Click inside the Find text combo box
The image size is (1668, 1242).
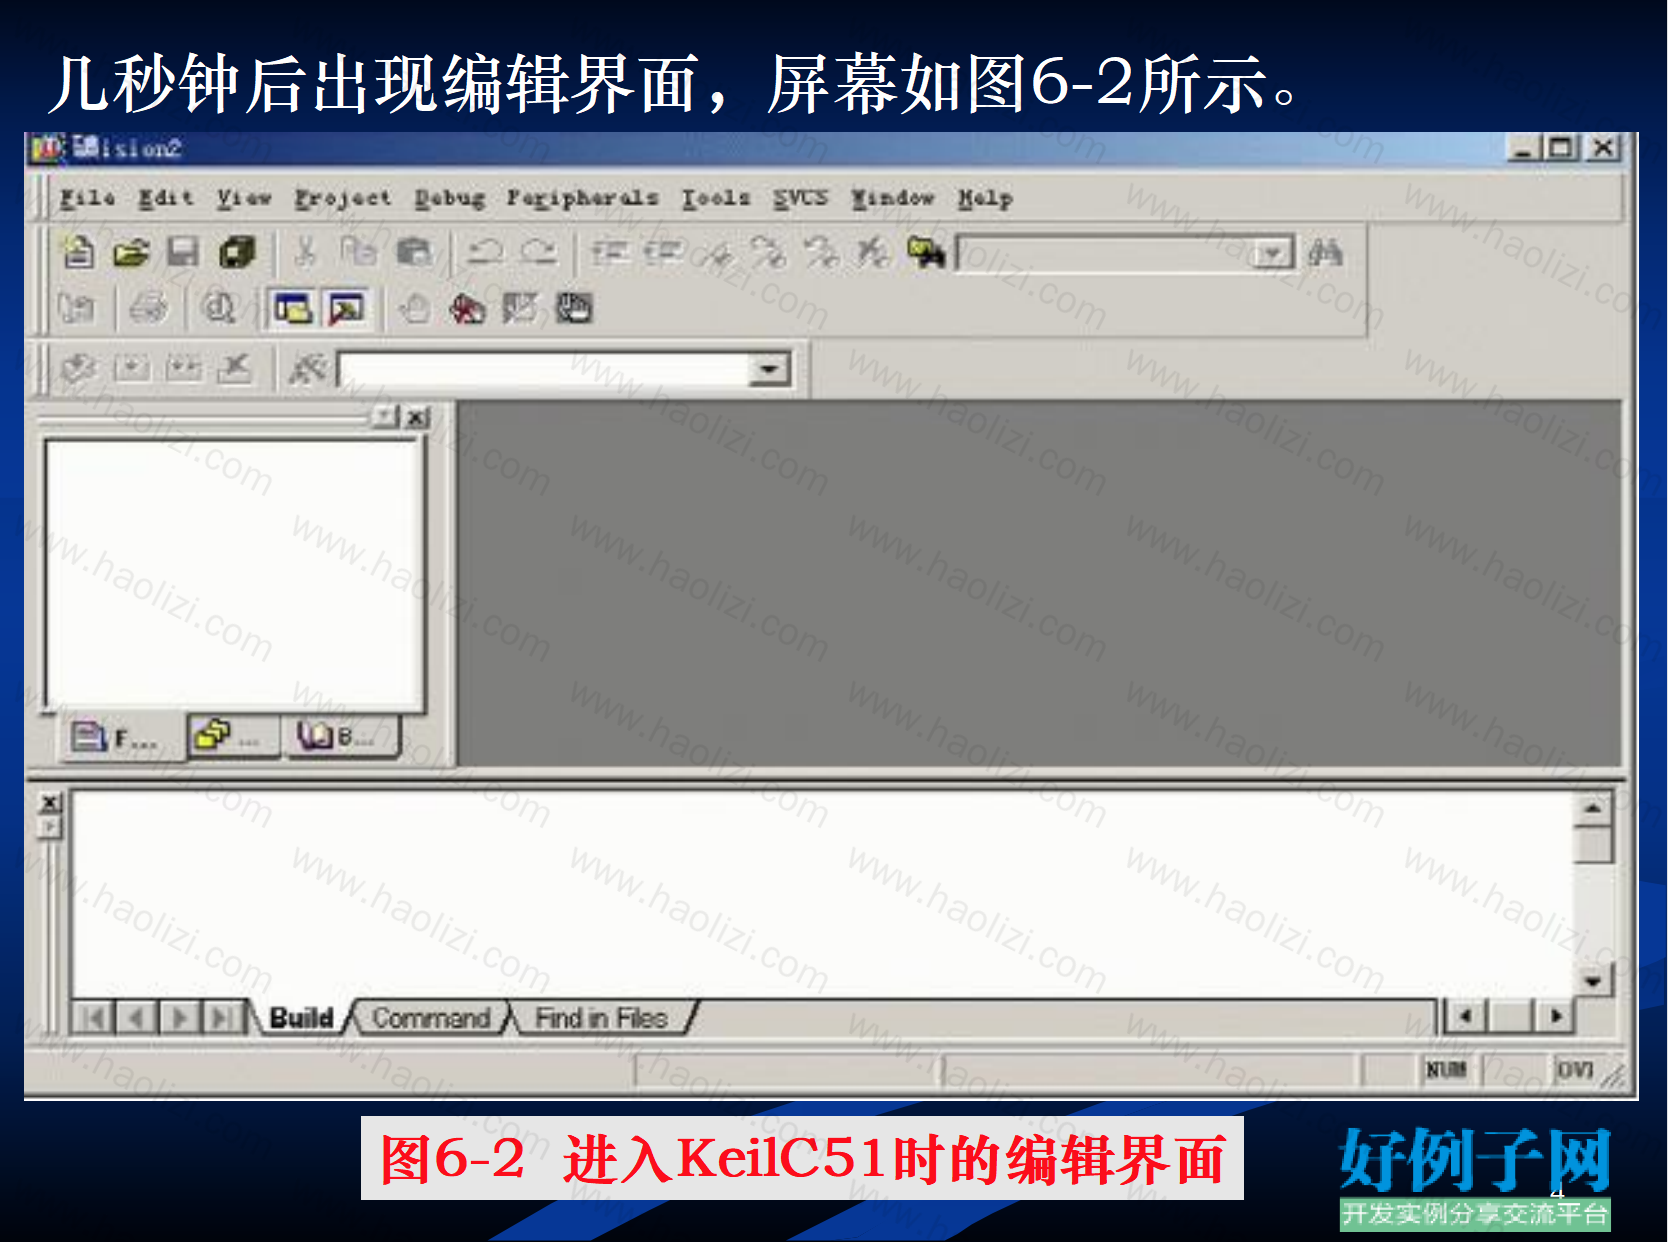[x=1105, y=253]
